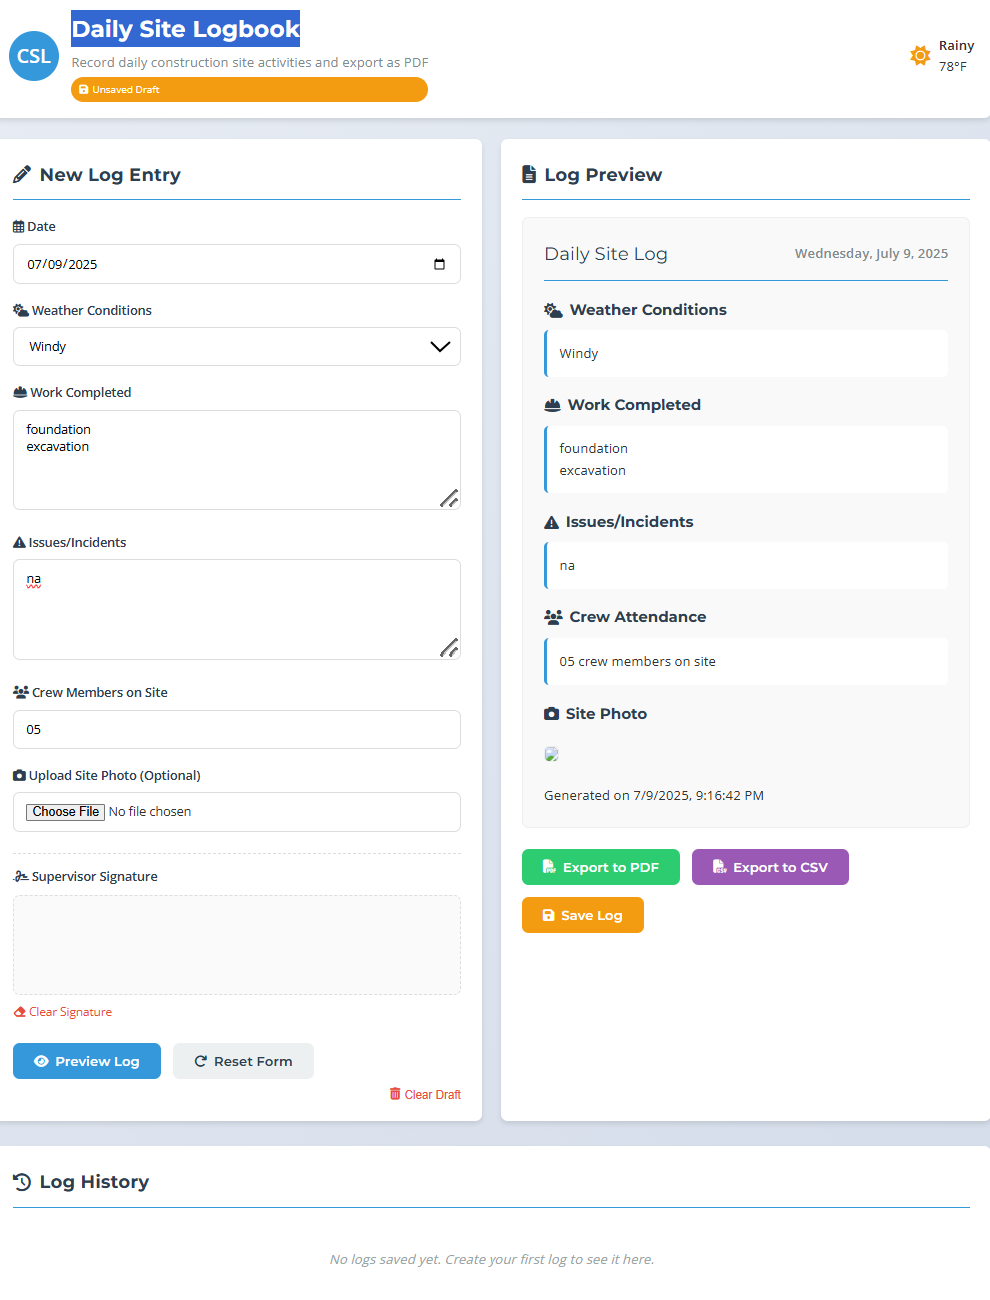990x1300 pixels.
Task: Click the Unsaved Draft status badge
Action: (249, 90)
